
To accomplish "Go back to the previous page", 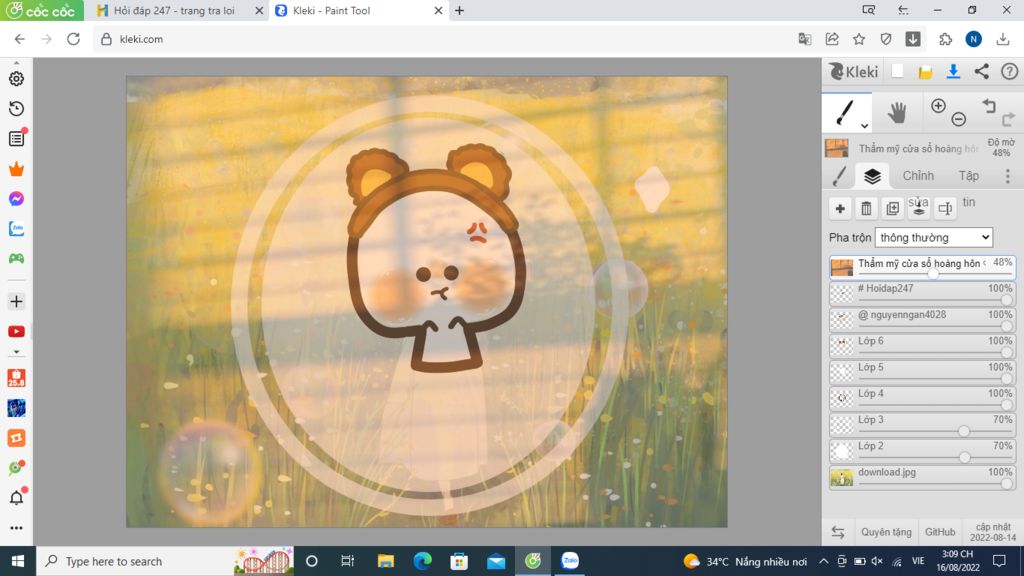I will coord(20,39).
